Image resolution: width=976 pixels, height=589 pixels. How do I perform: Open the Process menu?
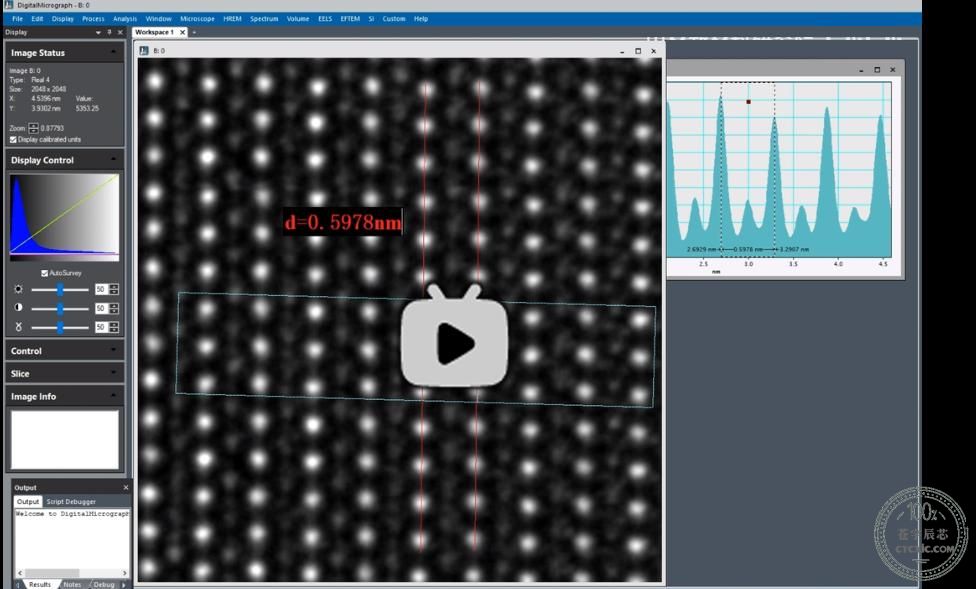click(x=93, y=19)
